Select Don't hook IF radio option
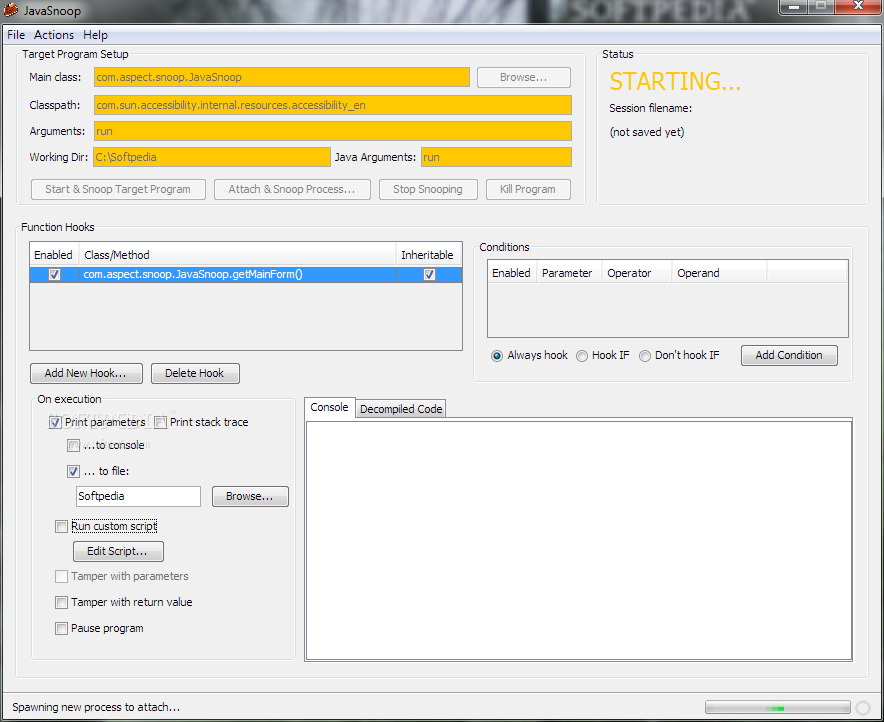Image resolution: width=884 pixels, height=722 pixels. [x=645, y=356]
